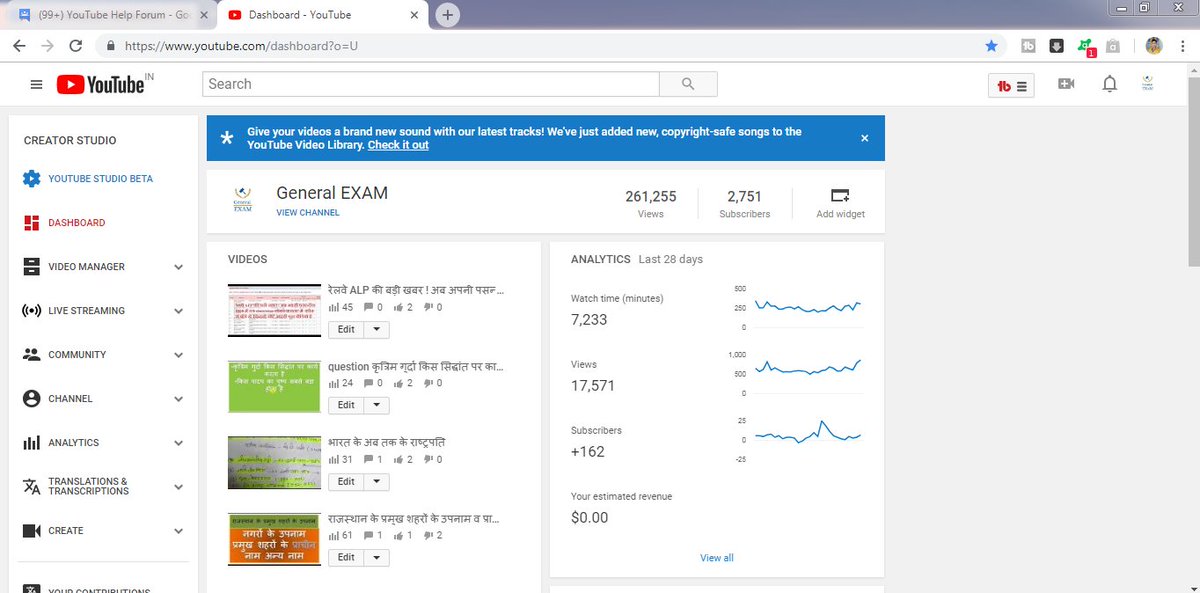Expand the Video Manager section

click(178, 267)
